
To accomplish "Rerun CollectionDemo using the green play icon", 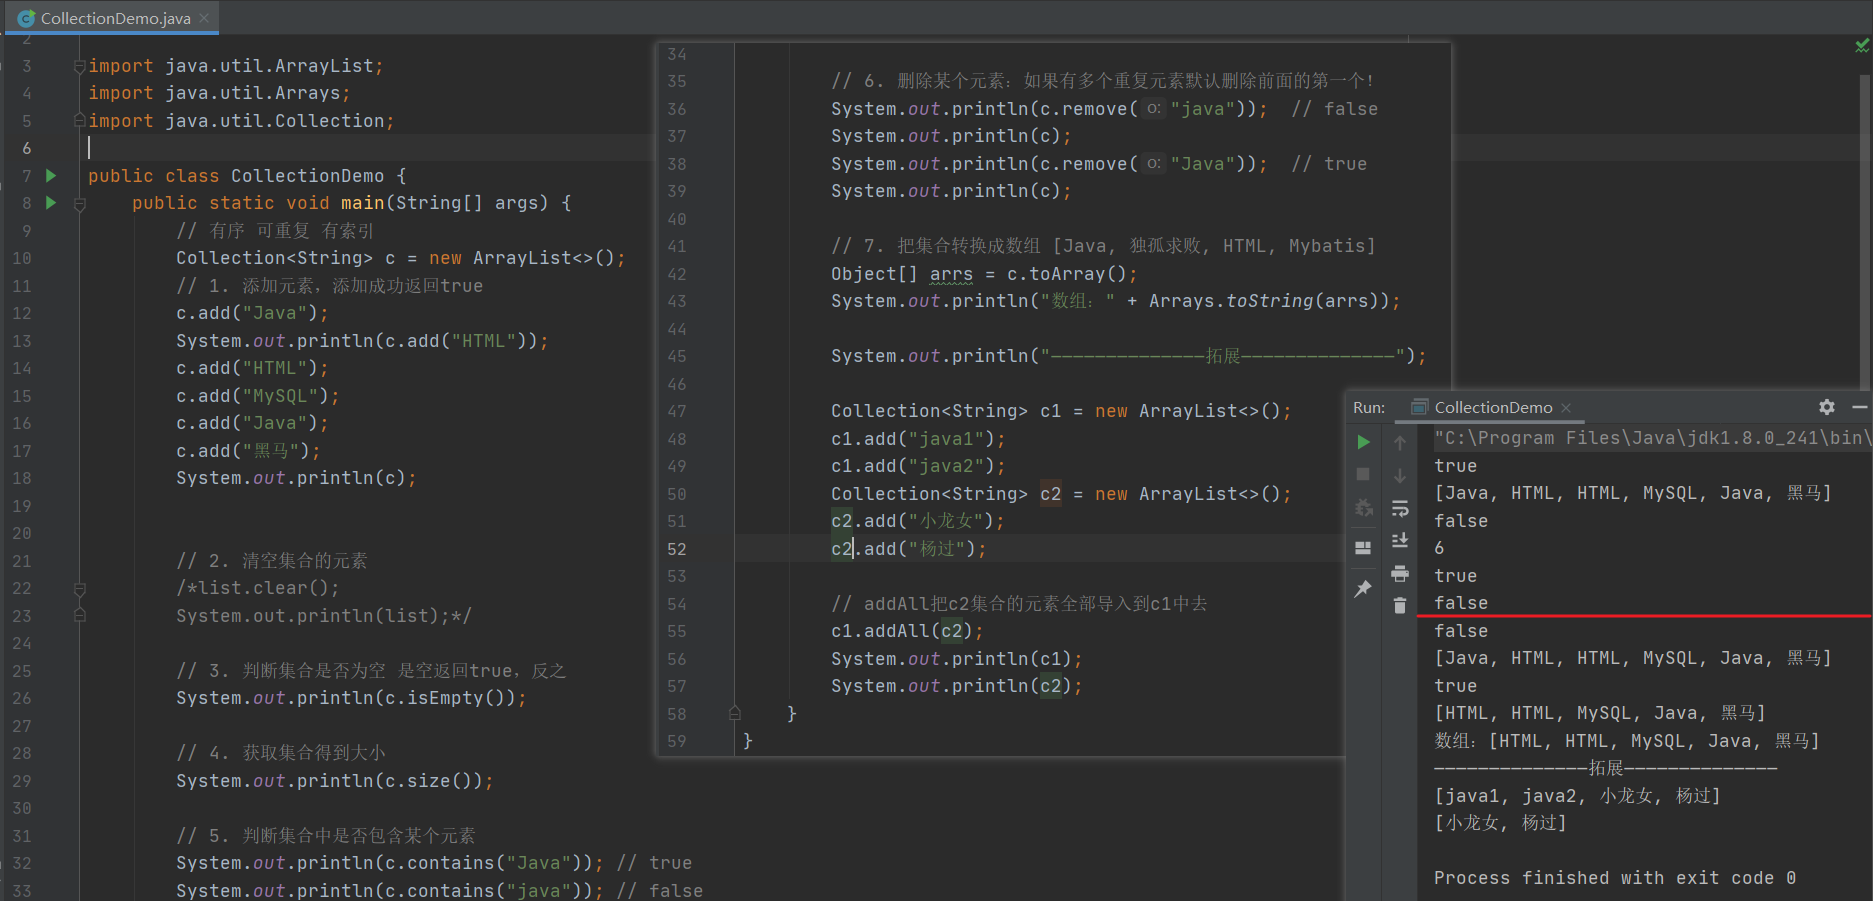I will (x=1363, y=441).
